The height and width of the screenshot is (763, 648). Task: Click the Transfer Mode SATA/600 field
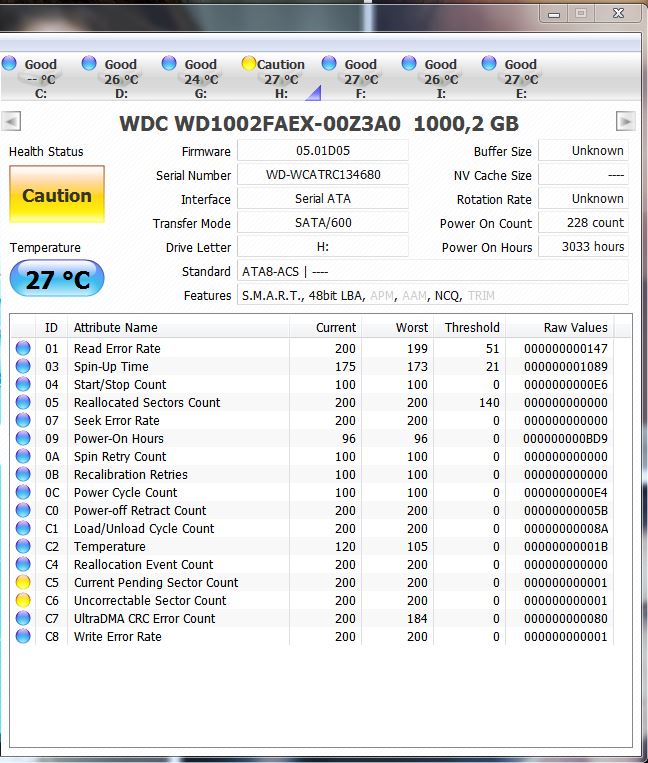click(x=323, y=223)
